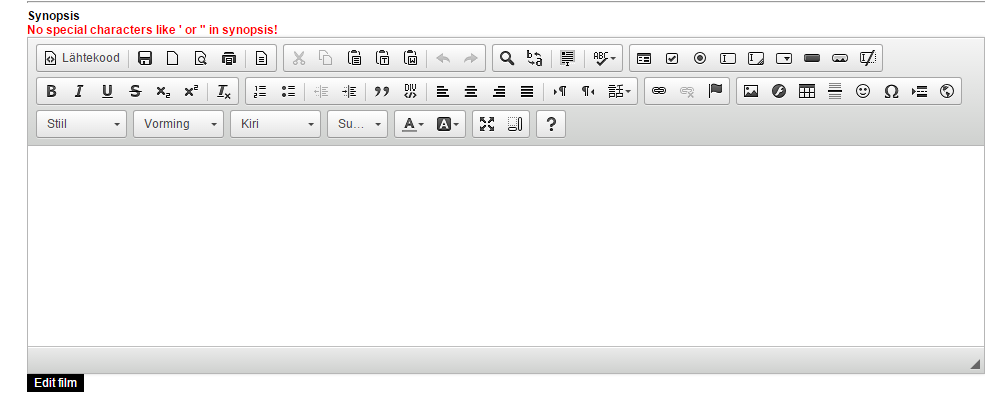
Task: Click the Select All icon
Action: pos(567,58)
